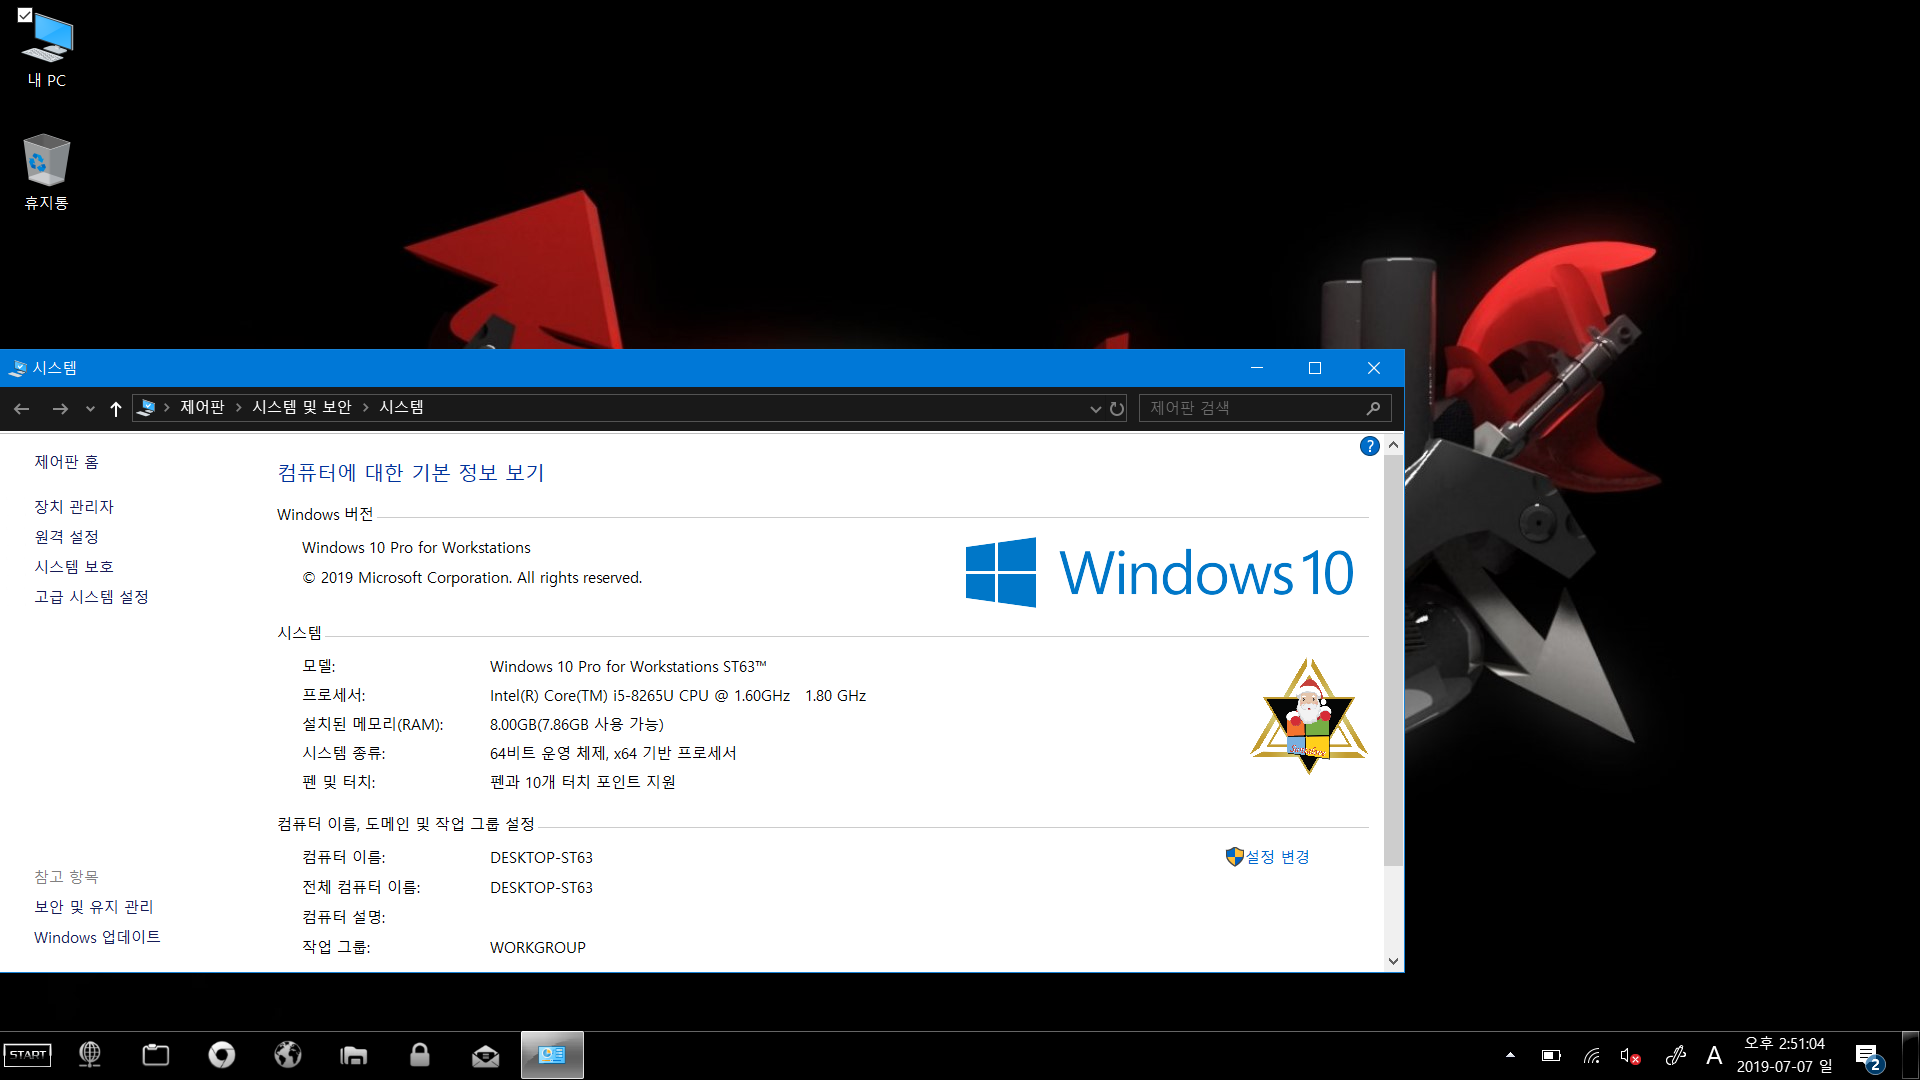Open the recent locations dropdown arrow

pyautogui.click(x=90, y=408)
